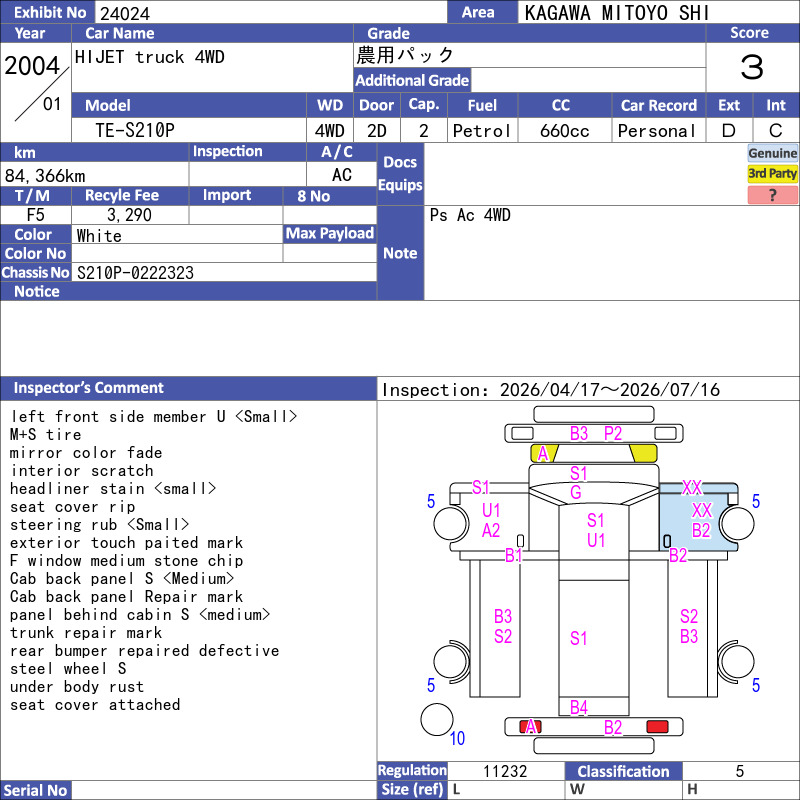Click the Color No field
Viewport: 800px width, 800px height.
click(177, 253)
